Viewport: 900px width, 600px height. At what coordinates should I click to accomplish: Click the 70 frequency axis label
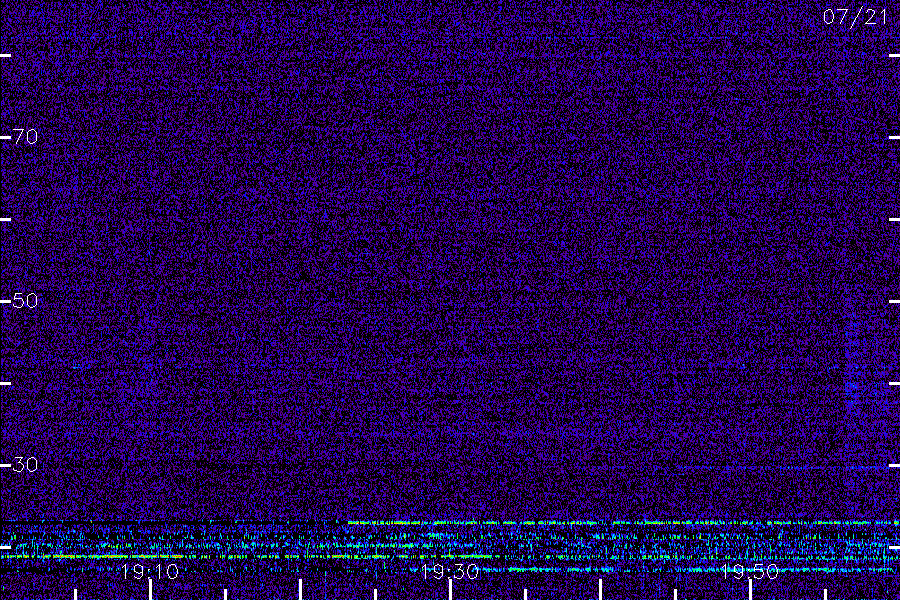point(25,137)
